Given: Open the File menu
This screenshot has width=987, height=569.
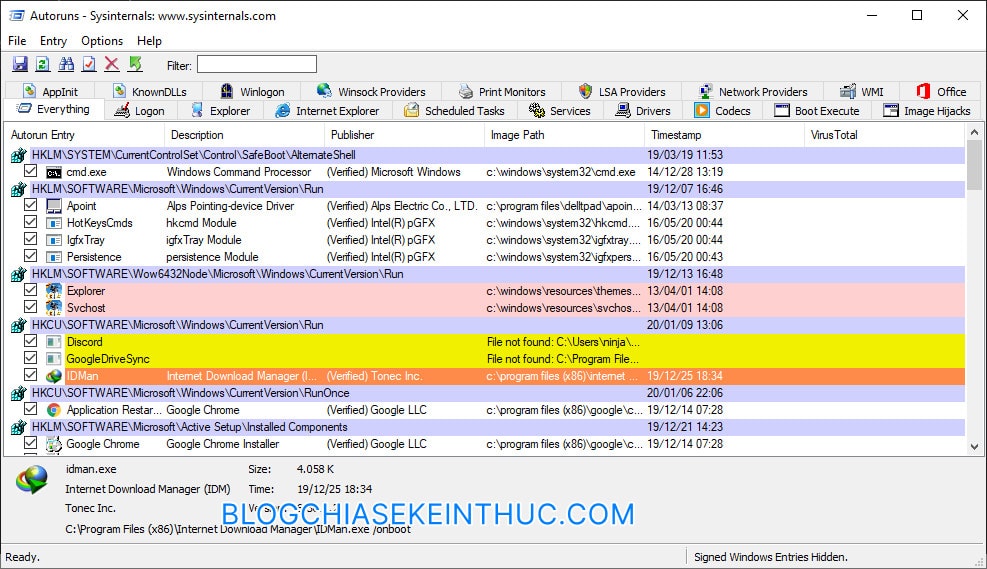Looking at the screenshot, I should tap(17, 41).
